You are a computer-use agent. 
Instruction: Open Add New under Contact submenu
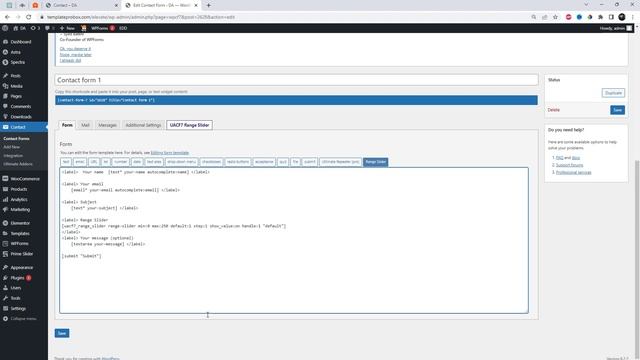[11, 147]
